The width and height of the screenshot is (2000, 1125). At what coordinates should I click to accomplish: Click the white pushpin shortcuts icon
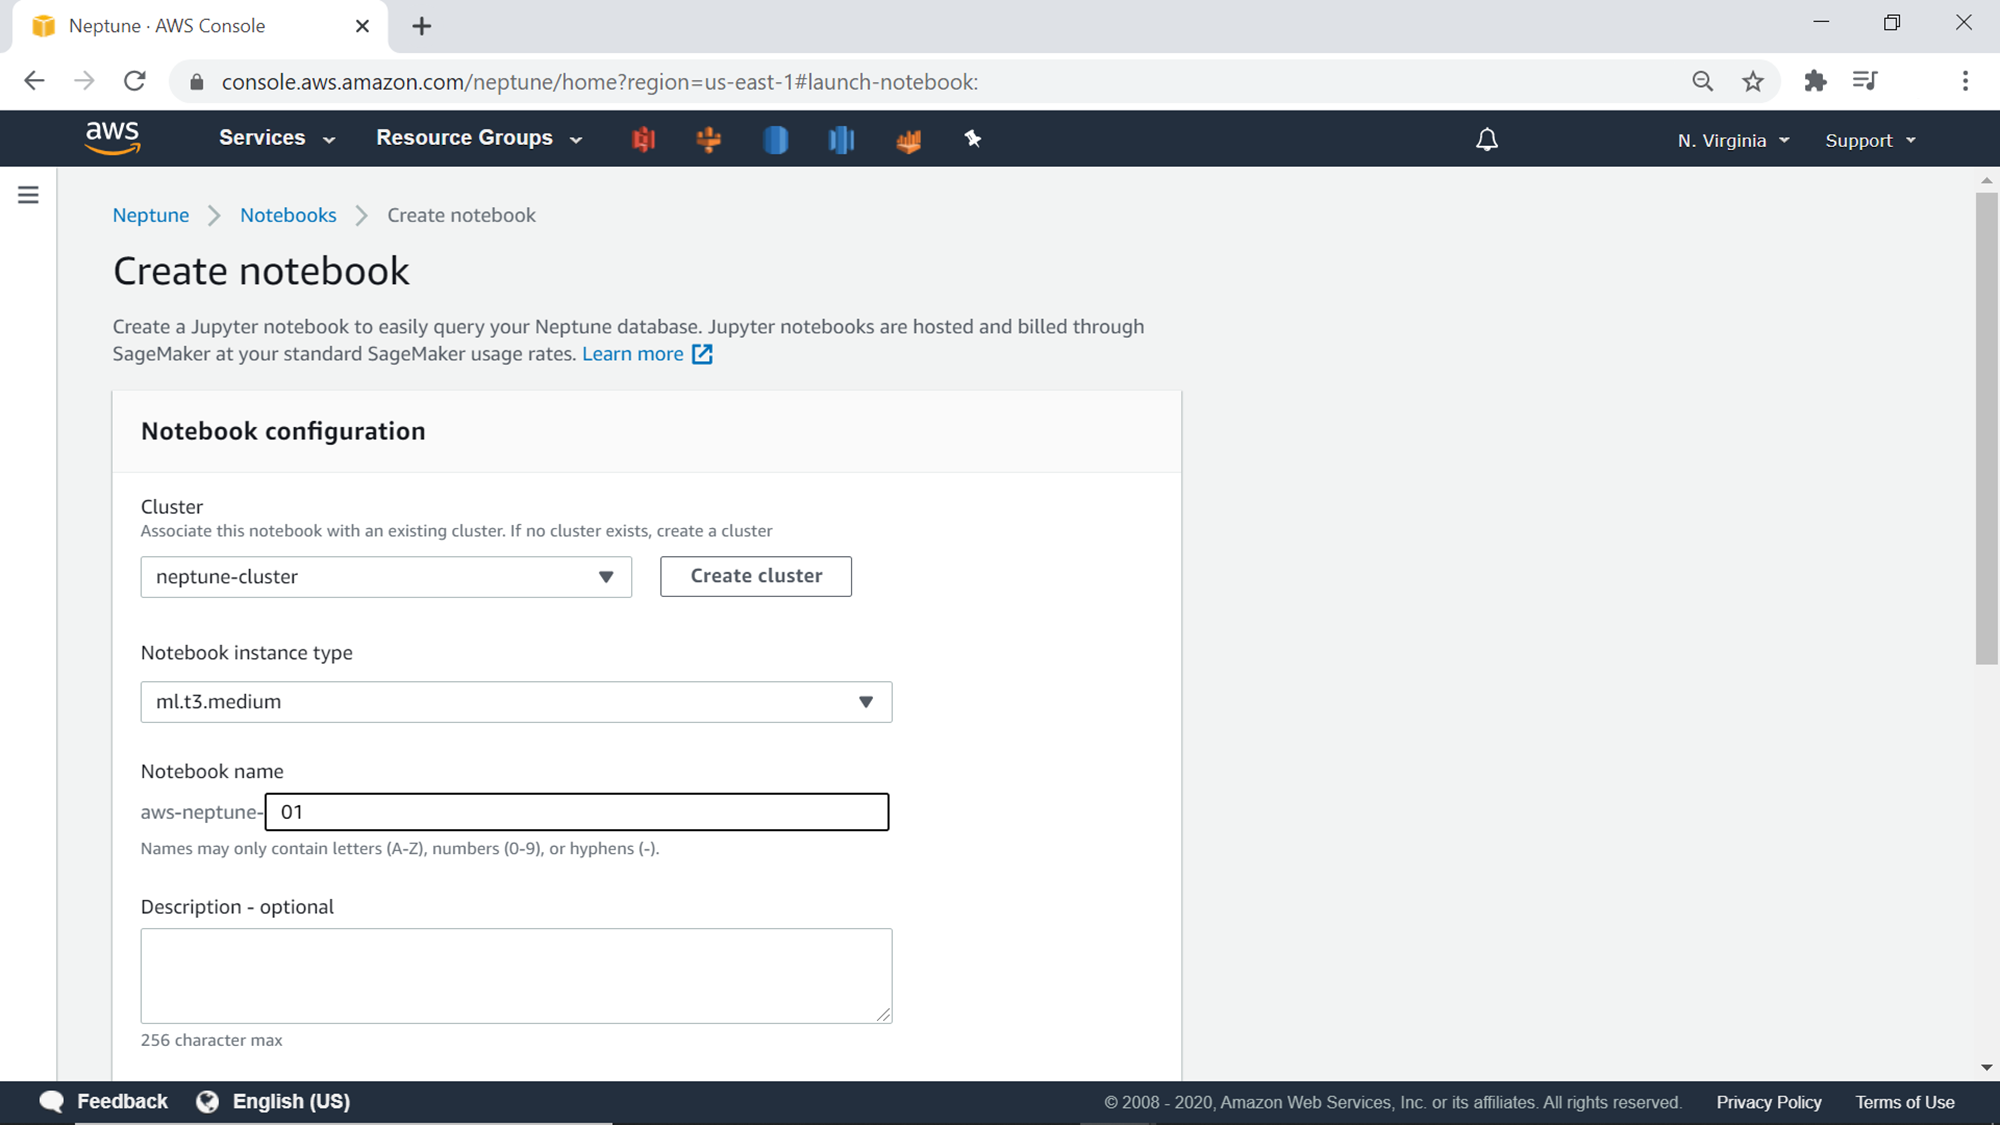pos(972,139)
